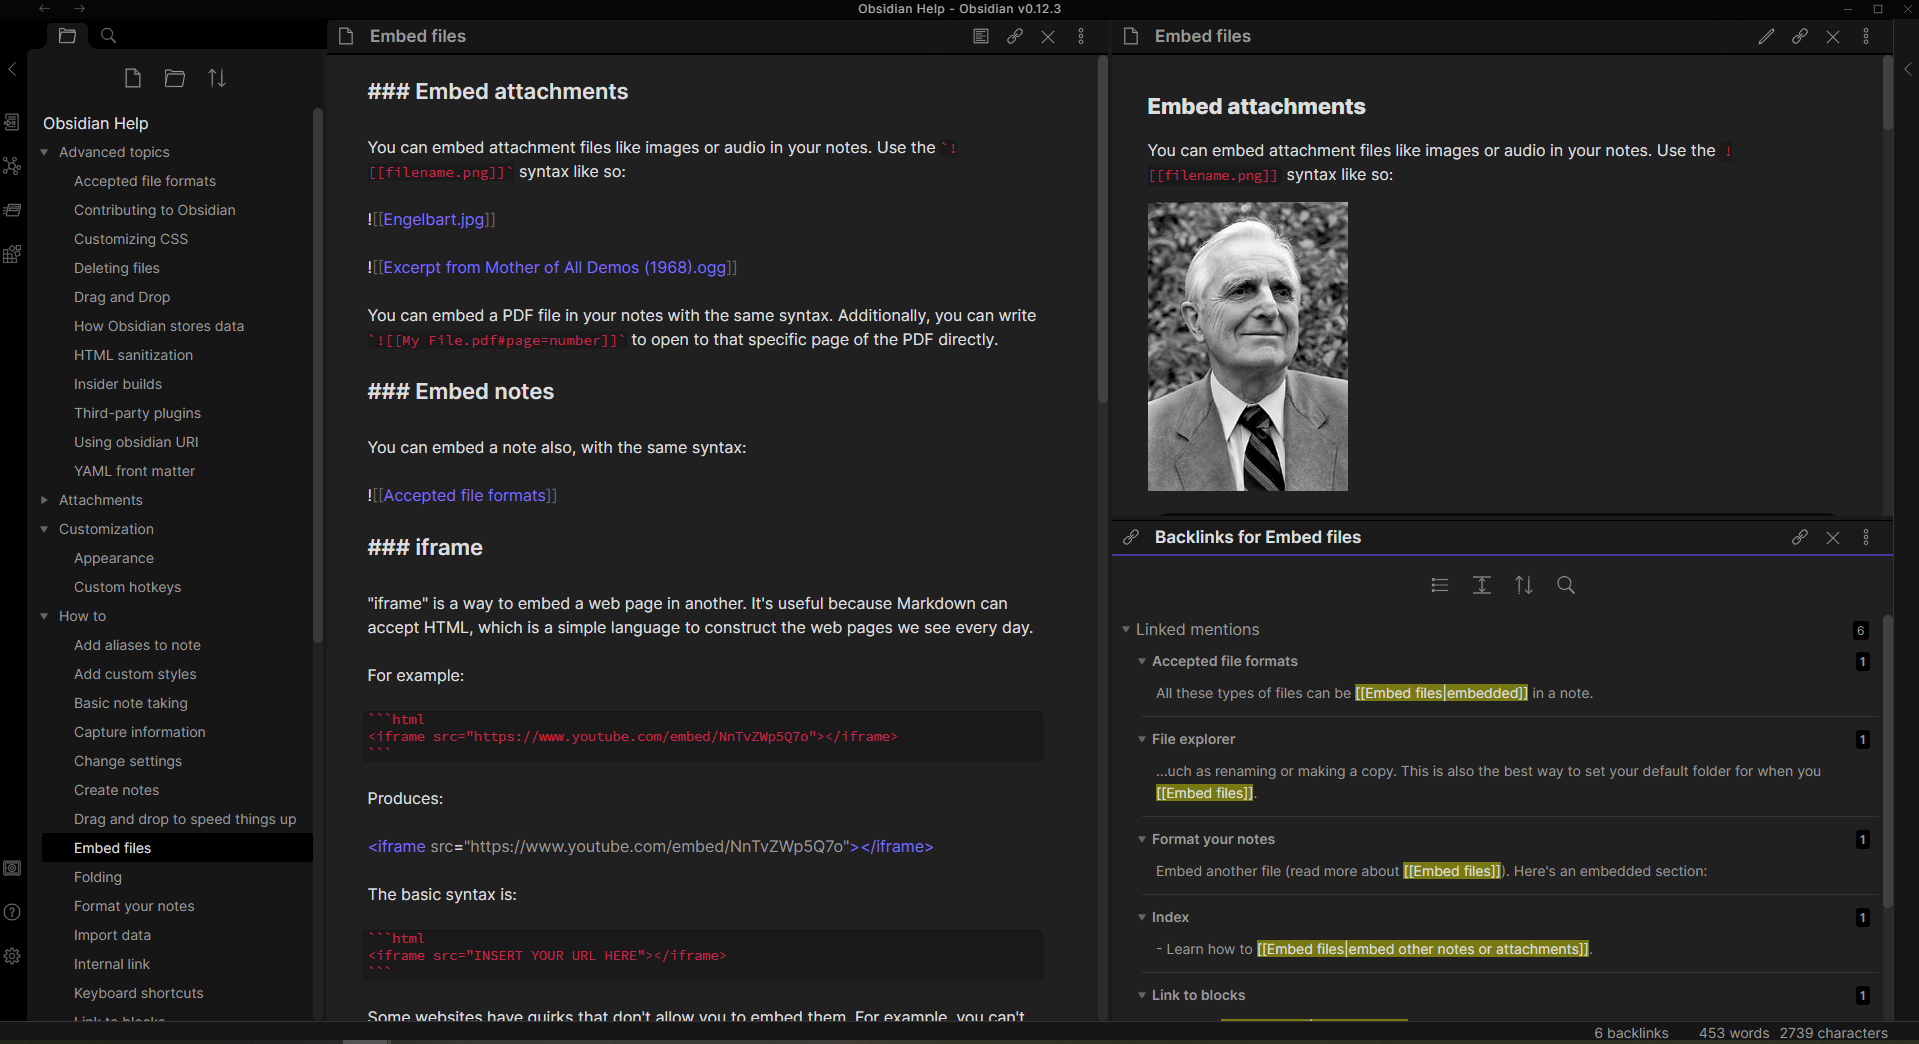This screenshot has width=1919, height=1044.
Task: Expand the Attachments folder
Action: 44,500
